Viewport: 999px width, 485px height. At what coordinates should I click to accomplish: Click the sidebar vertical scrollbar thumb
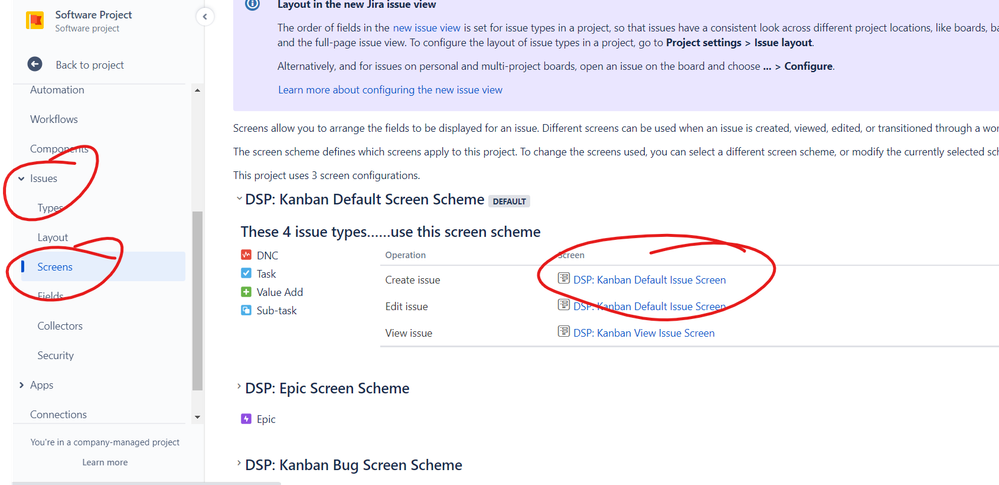pos(197,301)
